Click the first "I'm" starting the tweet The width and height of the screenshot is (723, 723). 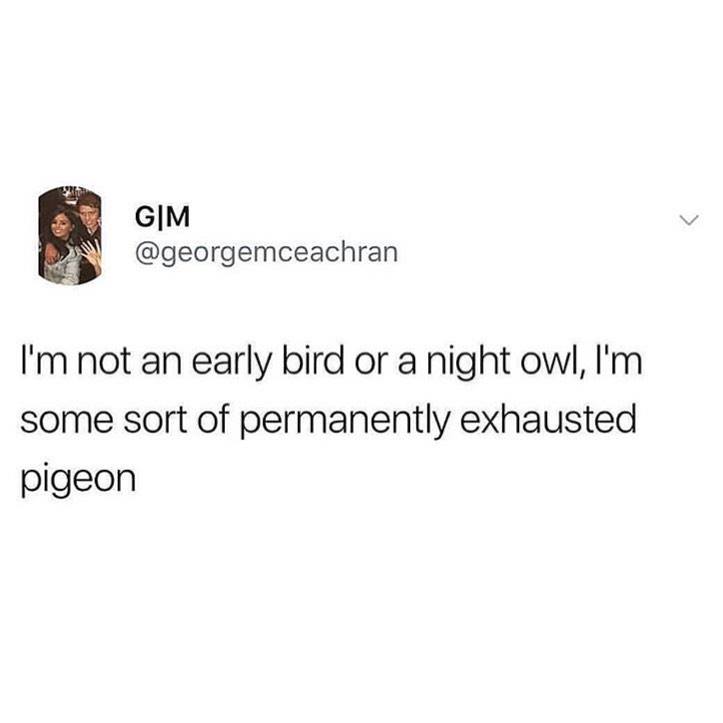coord(45,360)
